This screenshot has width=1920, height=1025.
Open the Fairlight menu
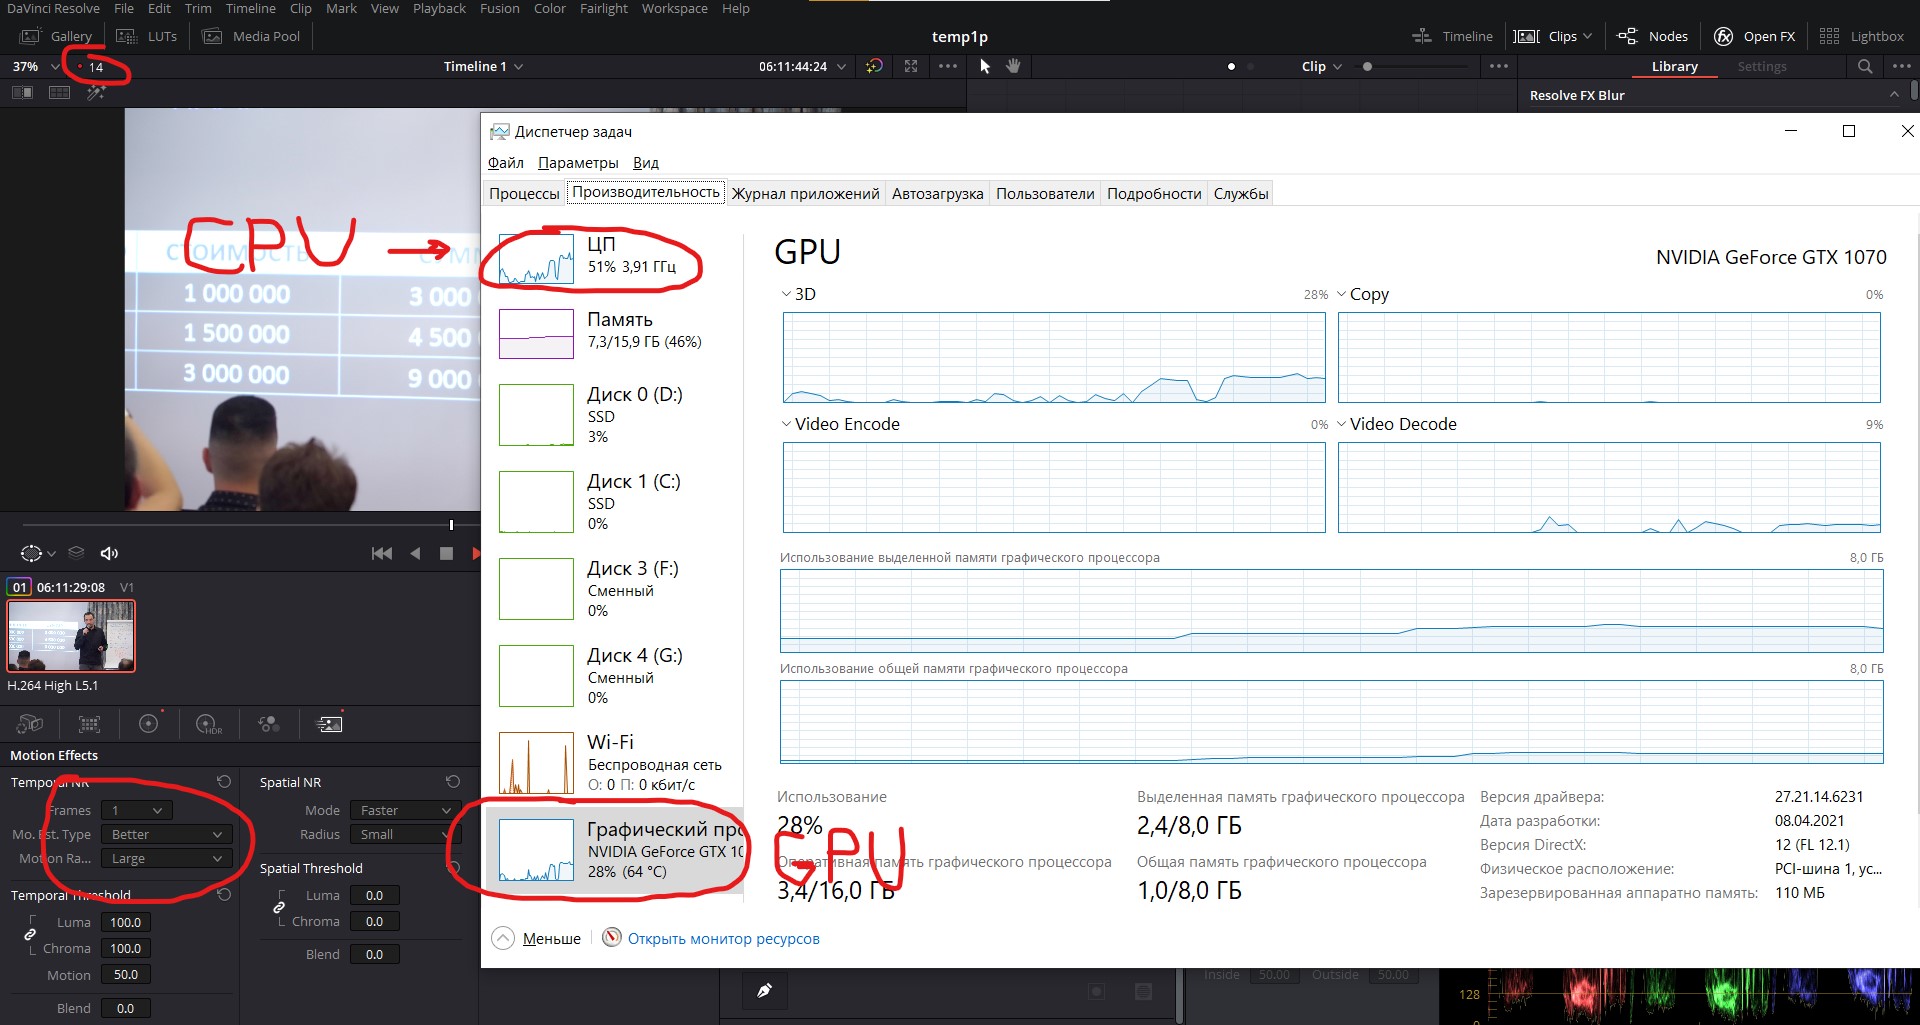[603, 8]
